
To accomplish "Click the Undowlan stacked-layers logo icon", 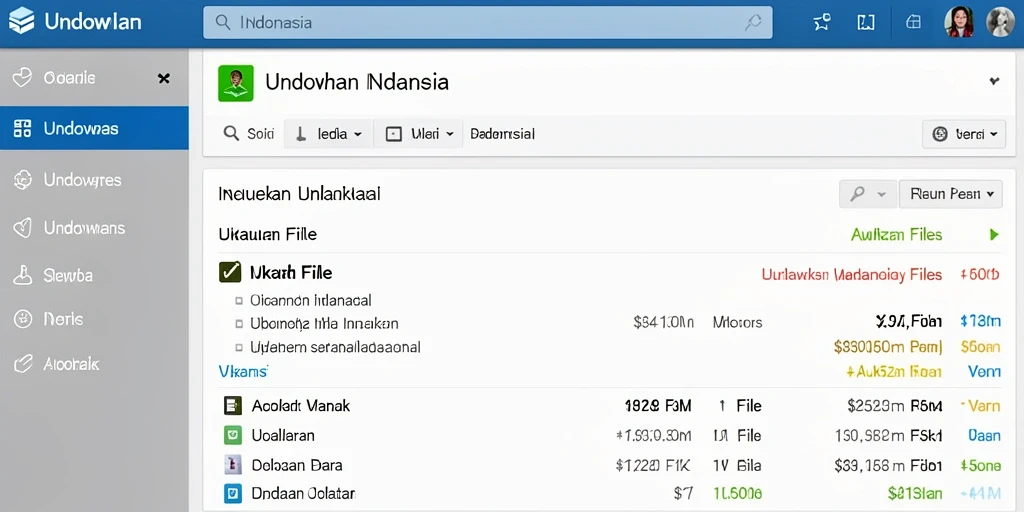I will coord(22,22).
